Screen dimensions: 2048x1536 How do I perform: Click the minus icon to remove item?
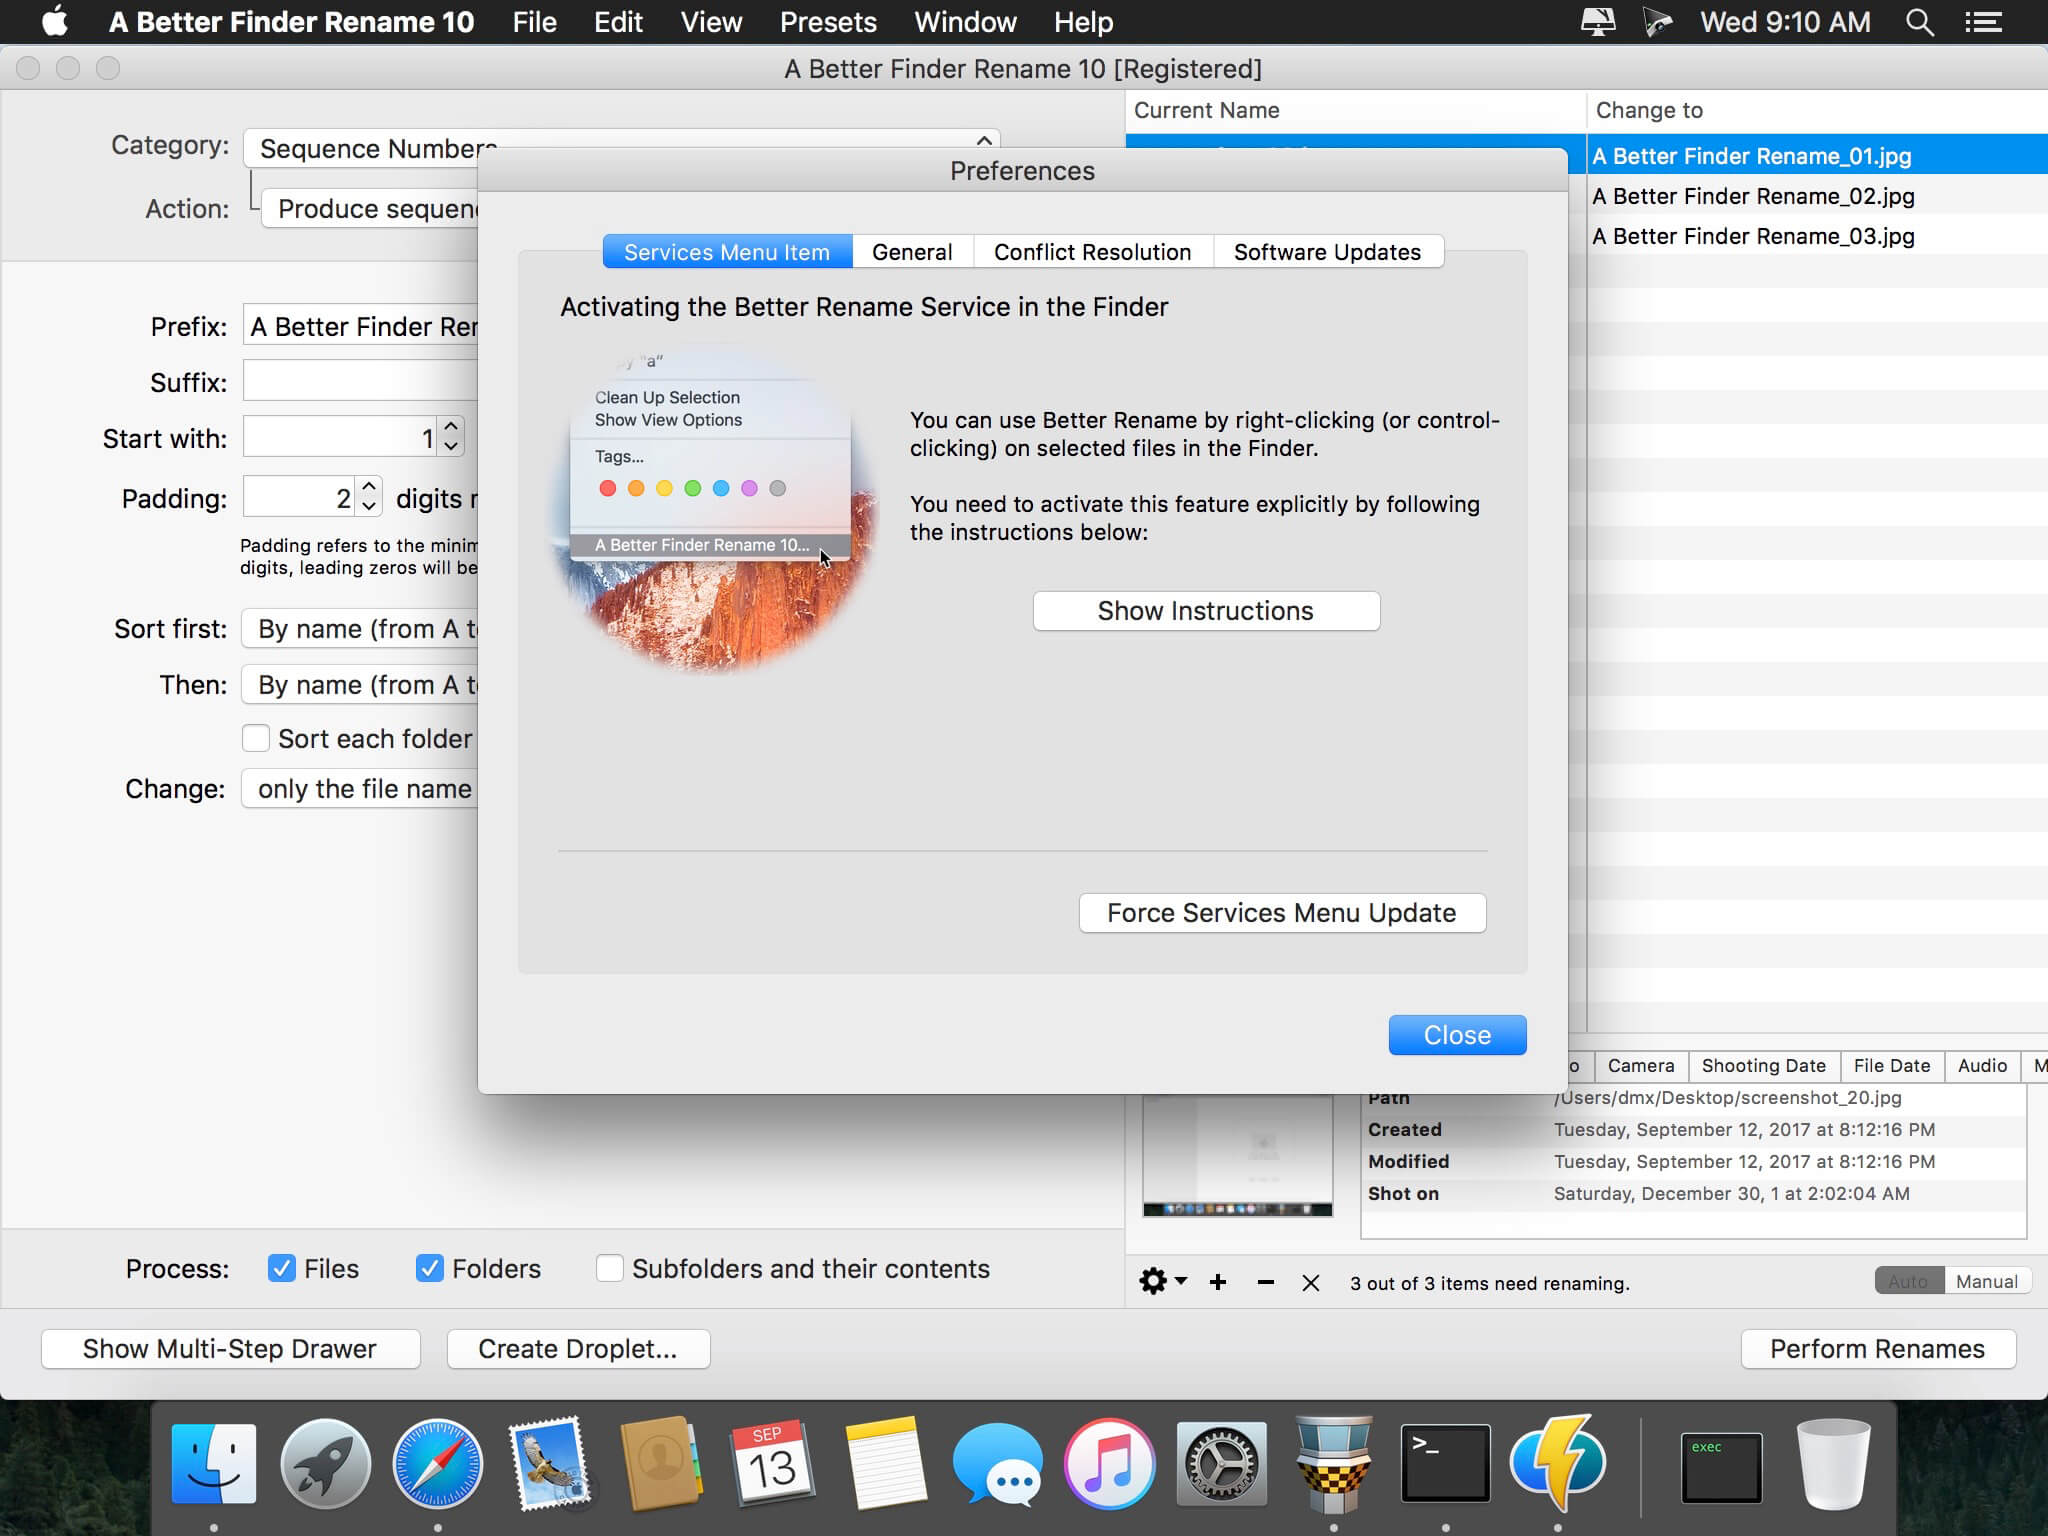(x=1265, y=1282)
